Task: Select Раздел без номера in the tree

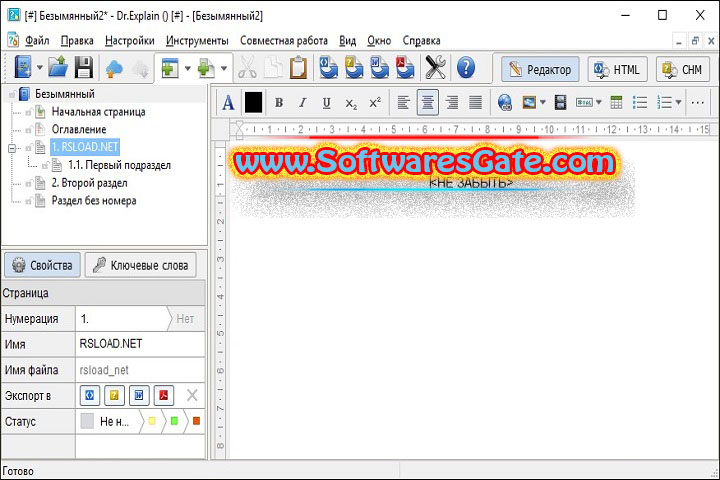Action: pyautogui.click(x=94, y=201)
